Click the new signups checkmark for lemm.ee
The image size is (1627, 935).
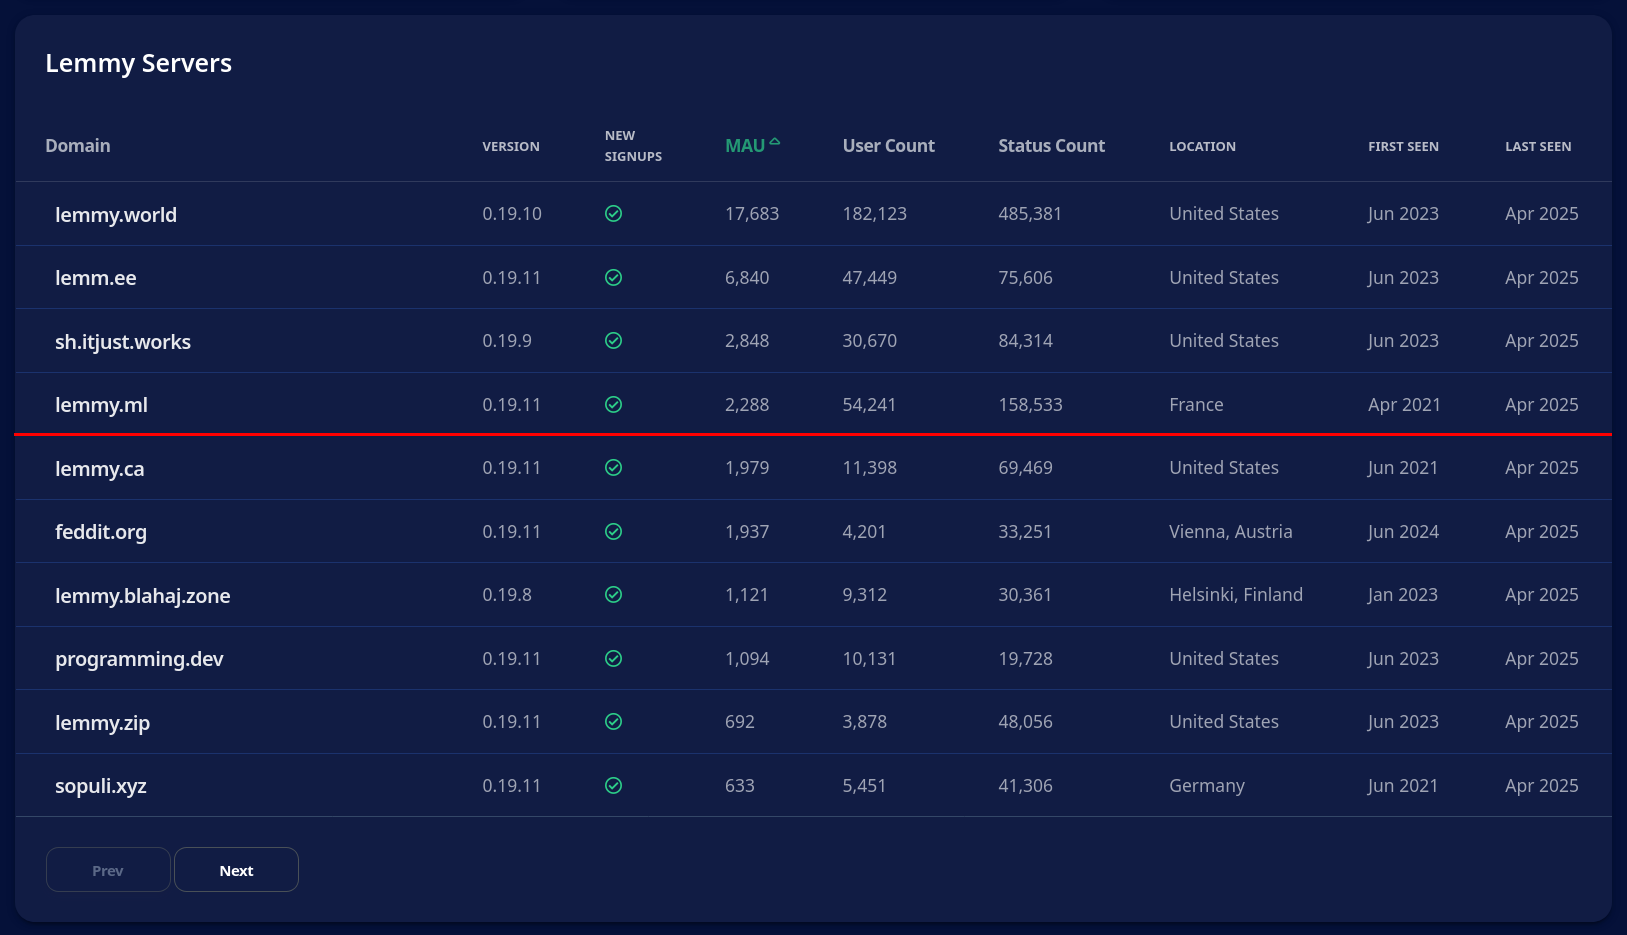pyautogui.click(x=614, y=278)
